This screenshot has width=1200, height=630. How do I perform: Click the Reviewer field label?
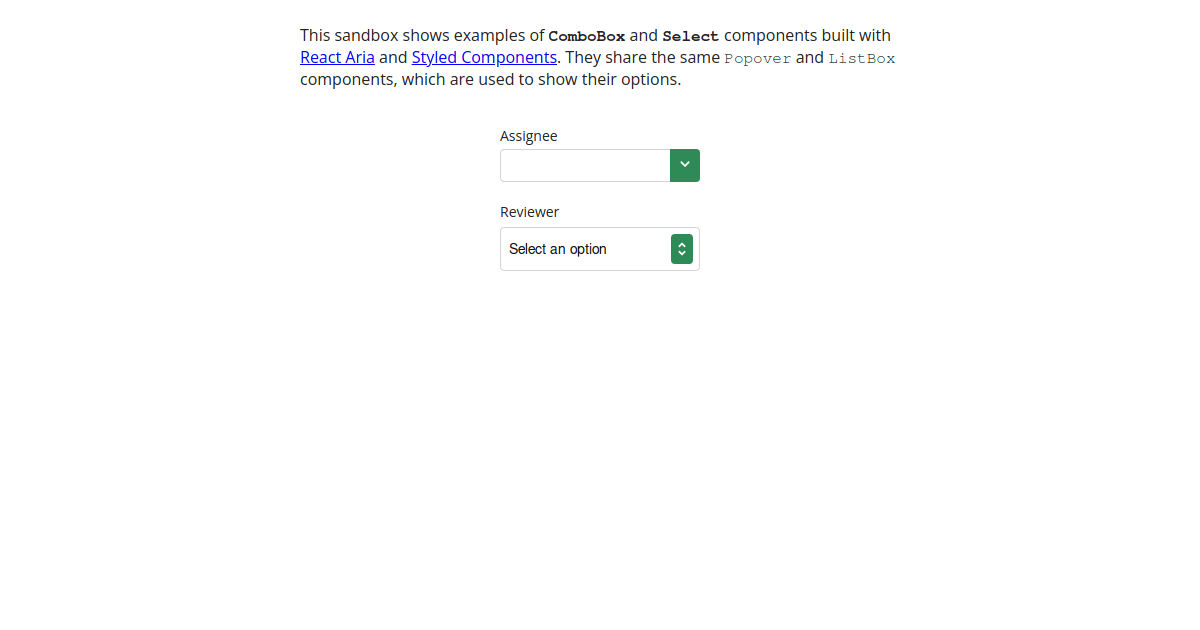pyautogui.click(x=529, y=212)
